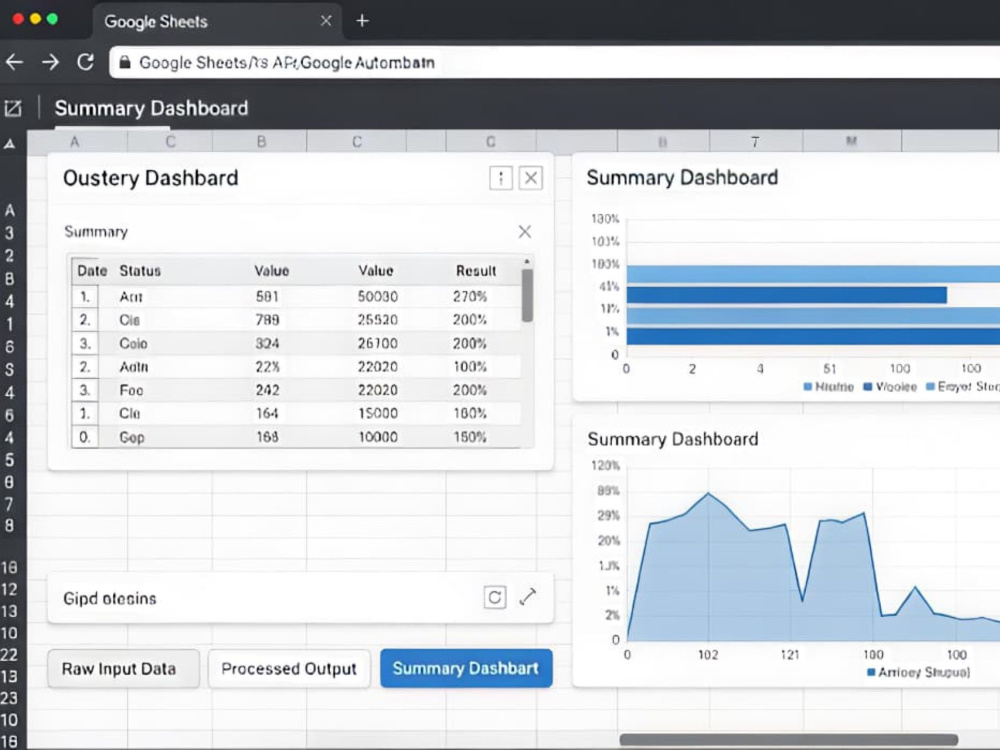
Task: Close the Oustery Dashbard panel
Action: click(531, 178)
